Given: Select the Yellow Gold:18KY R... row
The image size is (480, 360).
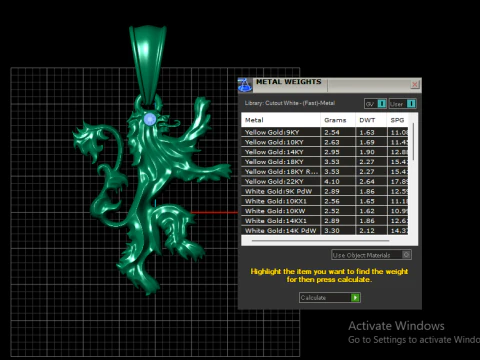Looking at the screenshot, I should (x=324, y=172).
